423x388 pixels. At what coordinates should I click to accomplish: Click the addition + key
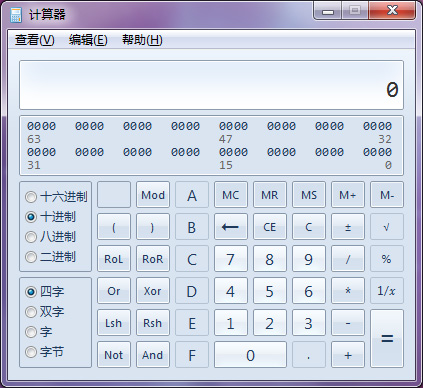pos(348,355)
